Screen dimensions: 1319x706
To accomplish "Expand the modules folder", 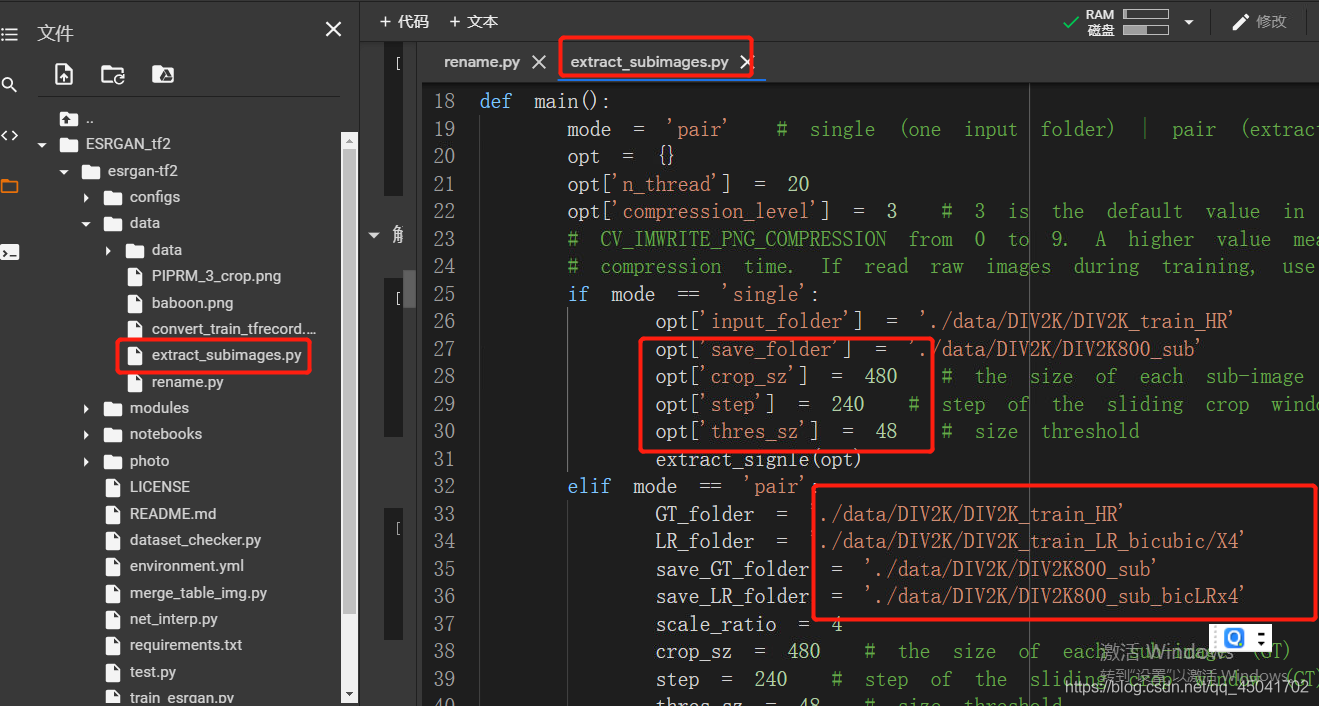I will pos(86,408).
